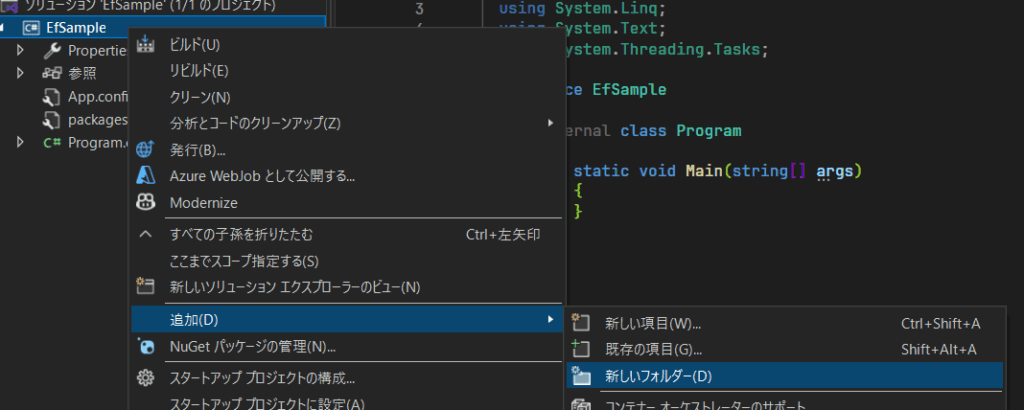Click the globe icon next to 発行(B)
Screen dimensions: 1024x410
point(146,150)
